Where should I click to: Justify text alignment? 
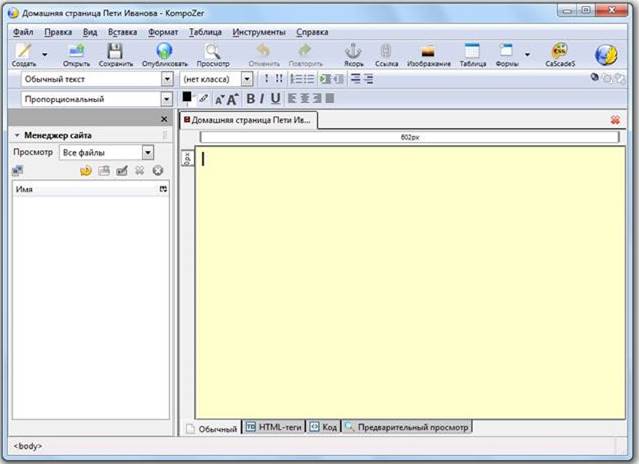point(330,98)
